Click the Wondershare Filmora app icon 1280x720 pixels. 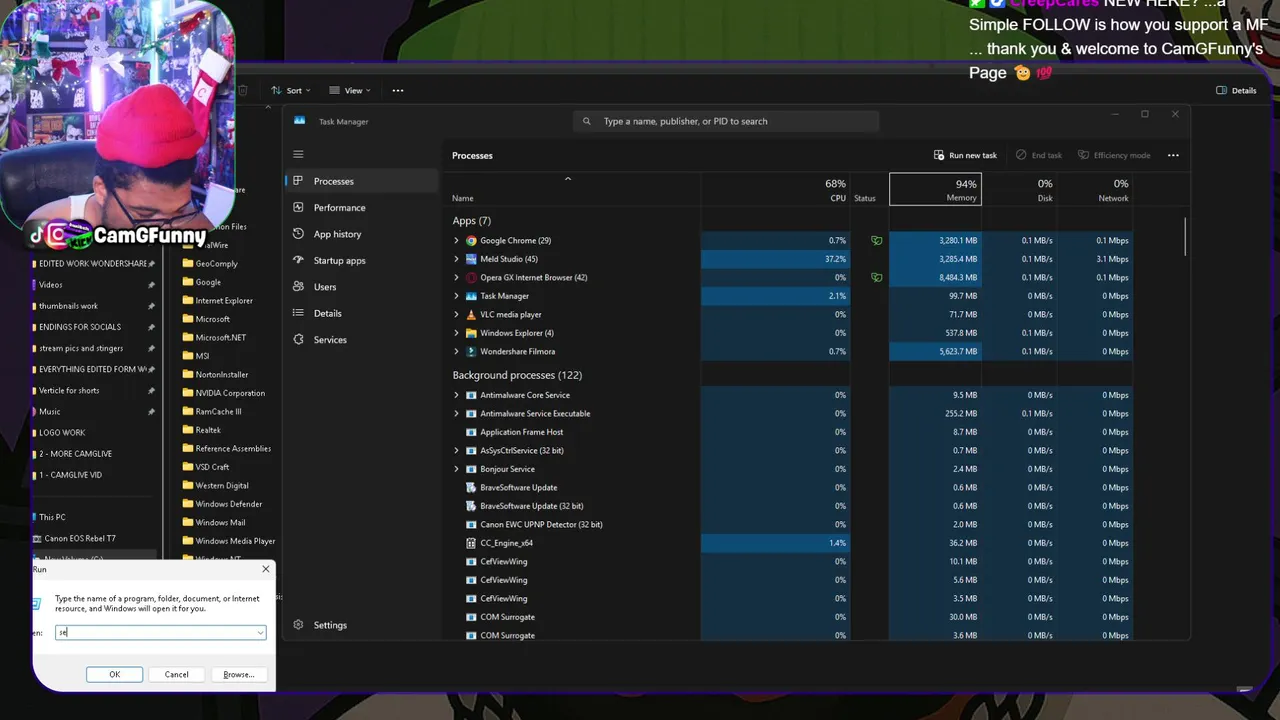click(471, 352)
